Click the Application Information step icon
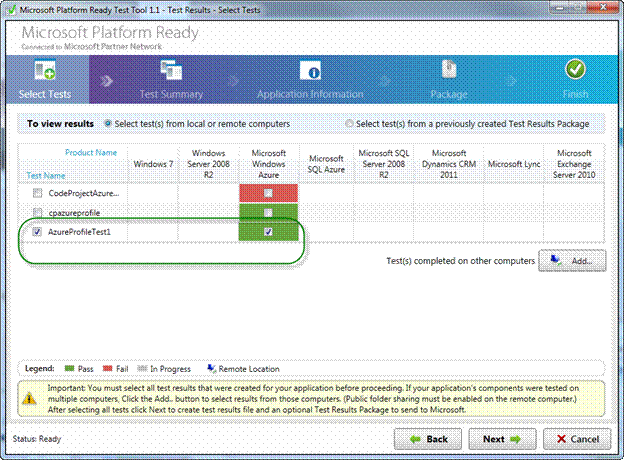 click(x=310, y=71)
